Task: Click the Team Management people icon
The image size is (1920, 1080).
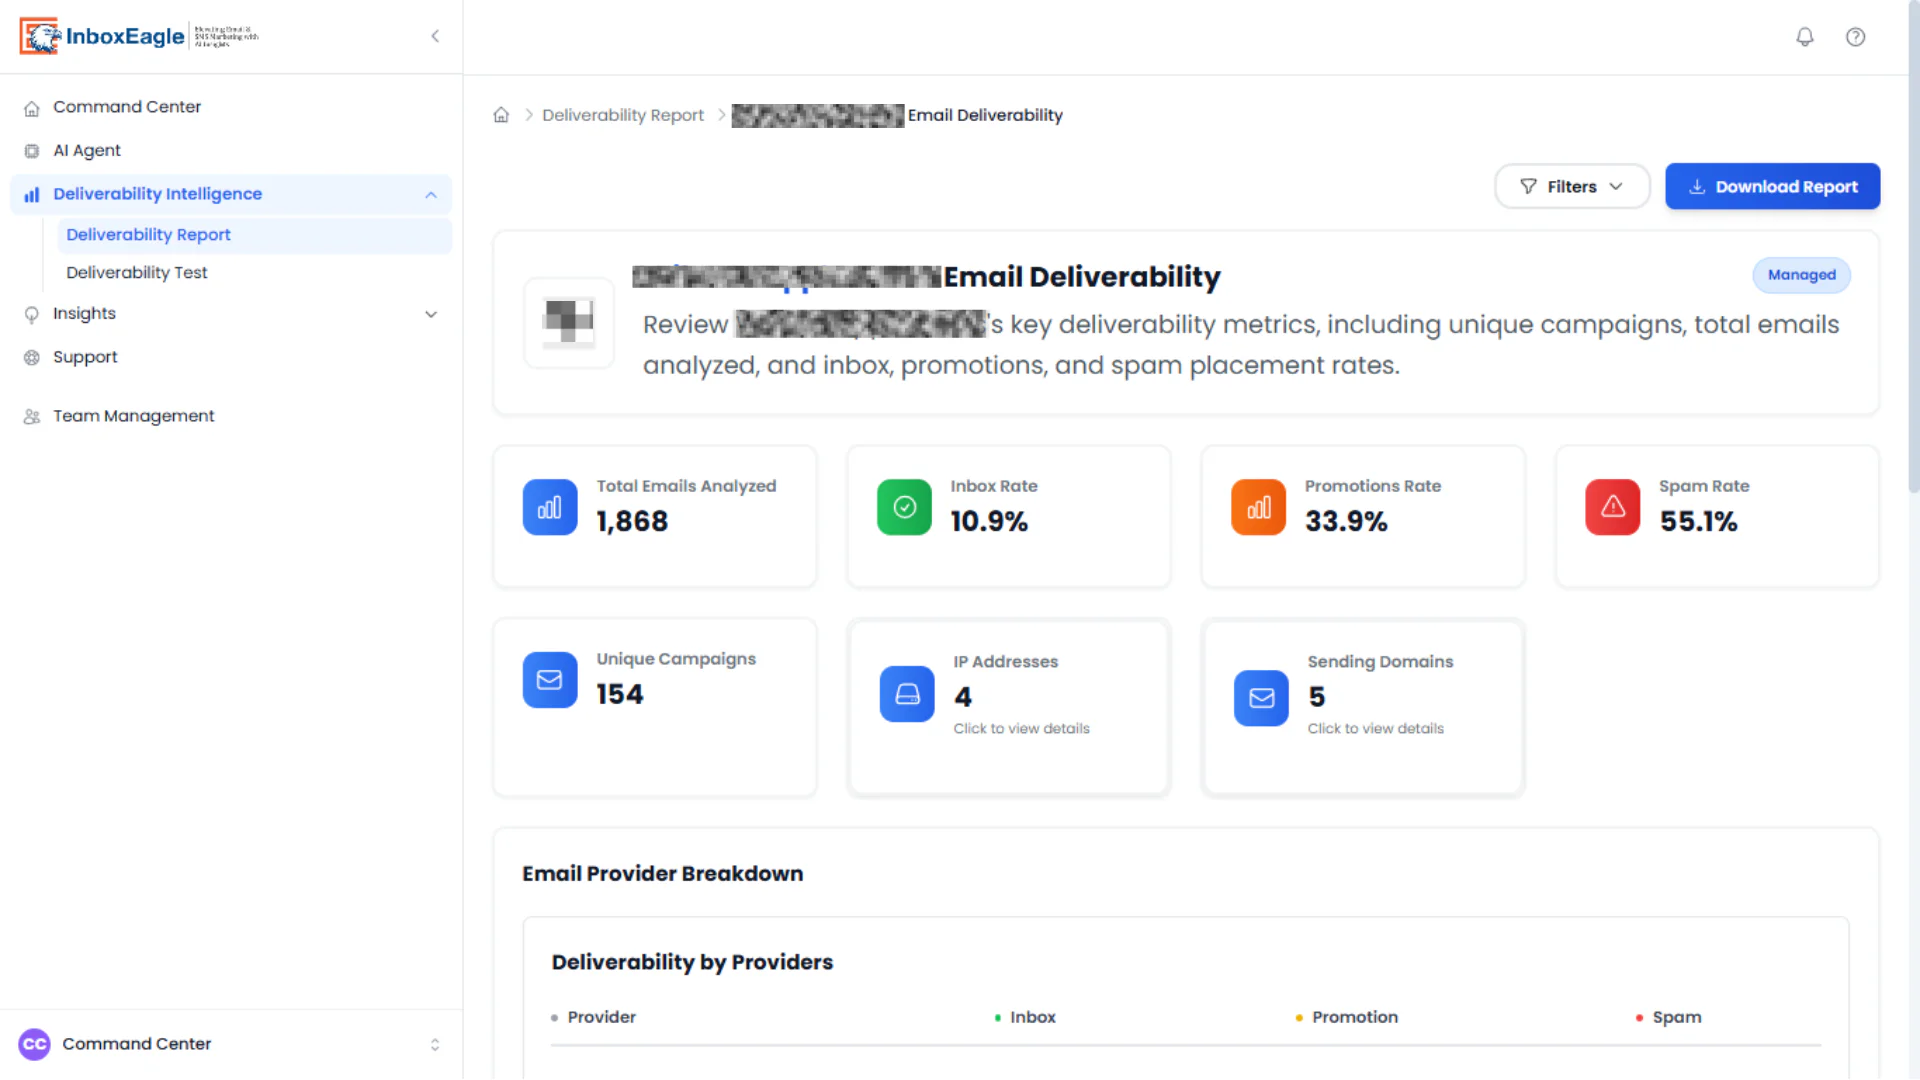Action: (32, 417)
